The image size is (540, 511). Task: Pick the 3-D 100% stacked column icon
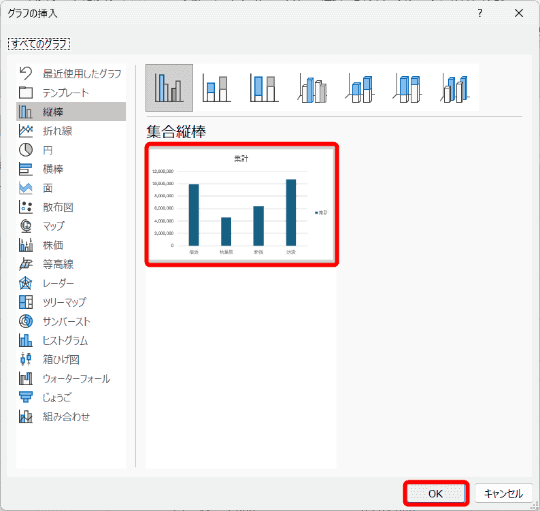[407, 88]
